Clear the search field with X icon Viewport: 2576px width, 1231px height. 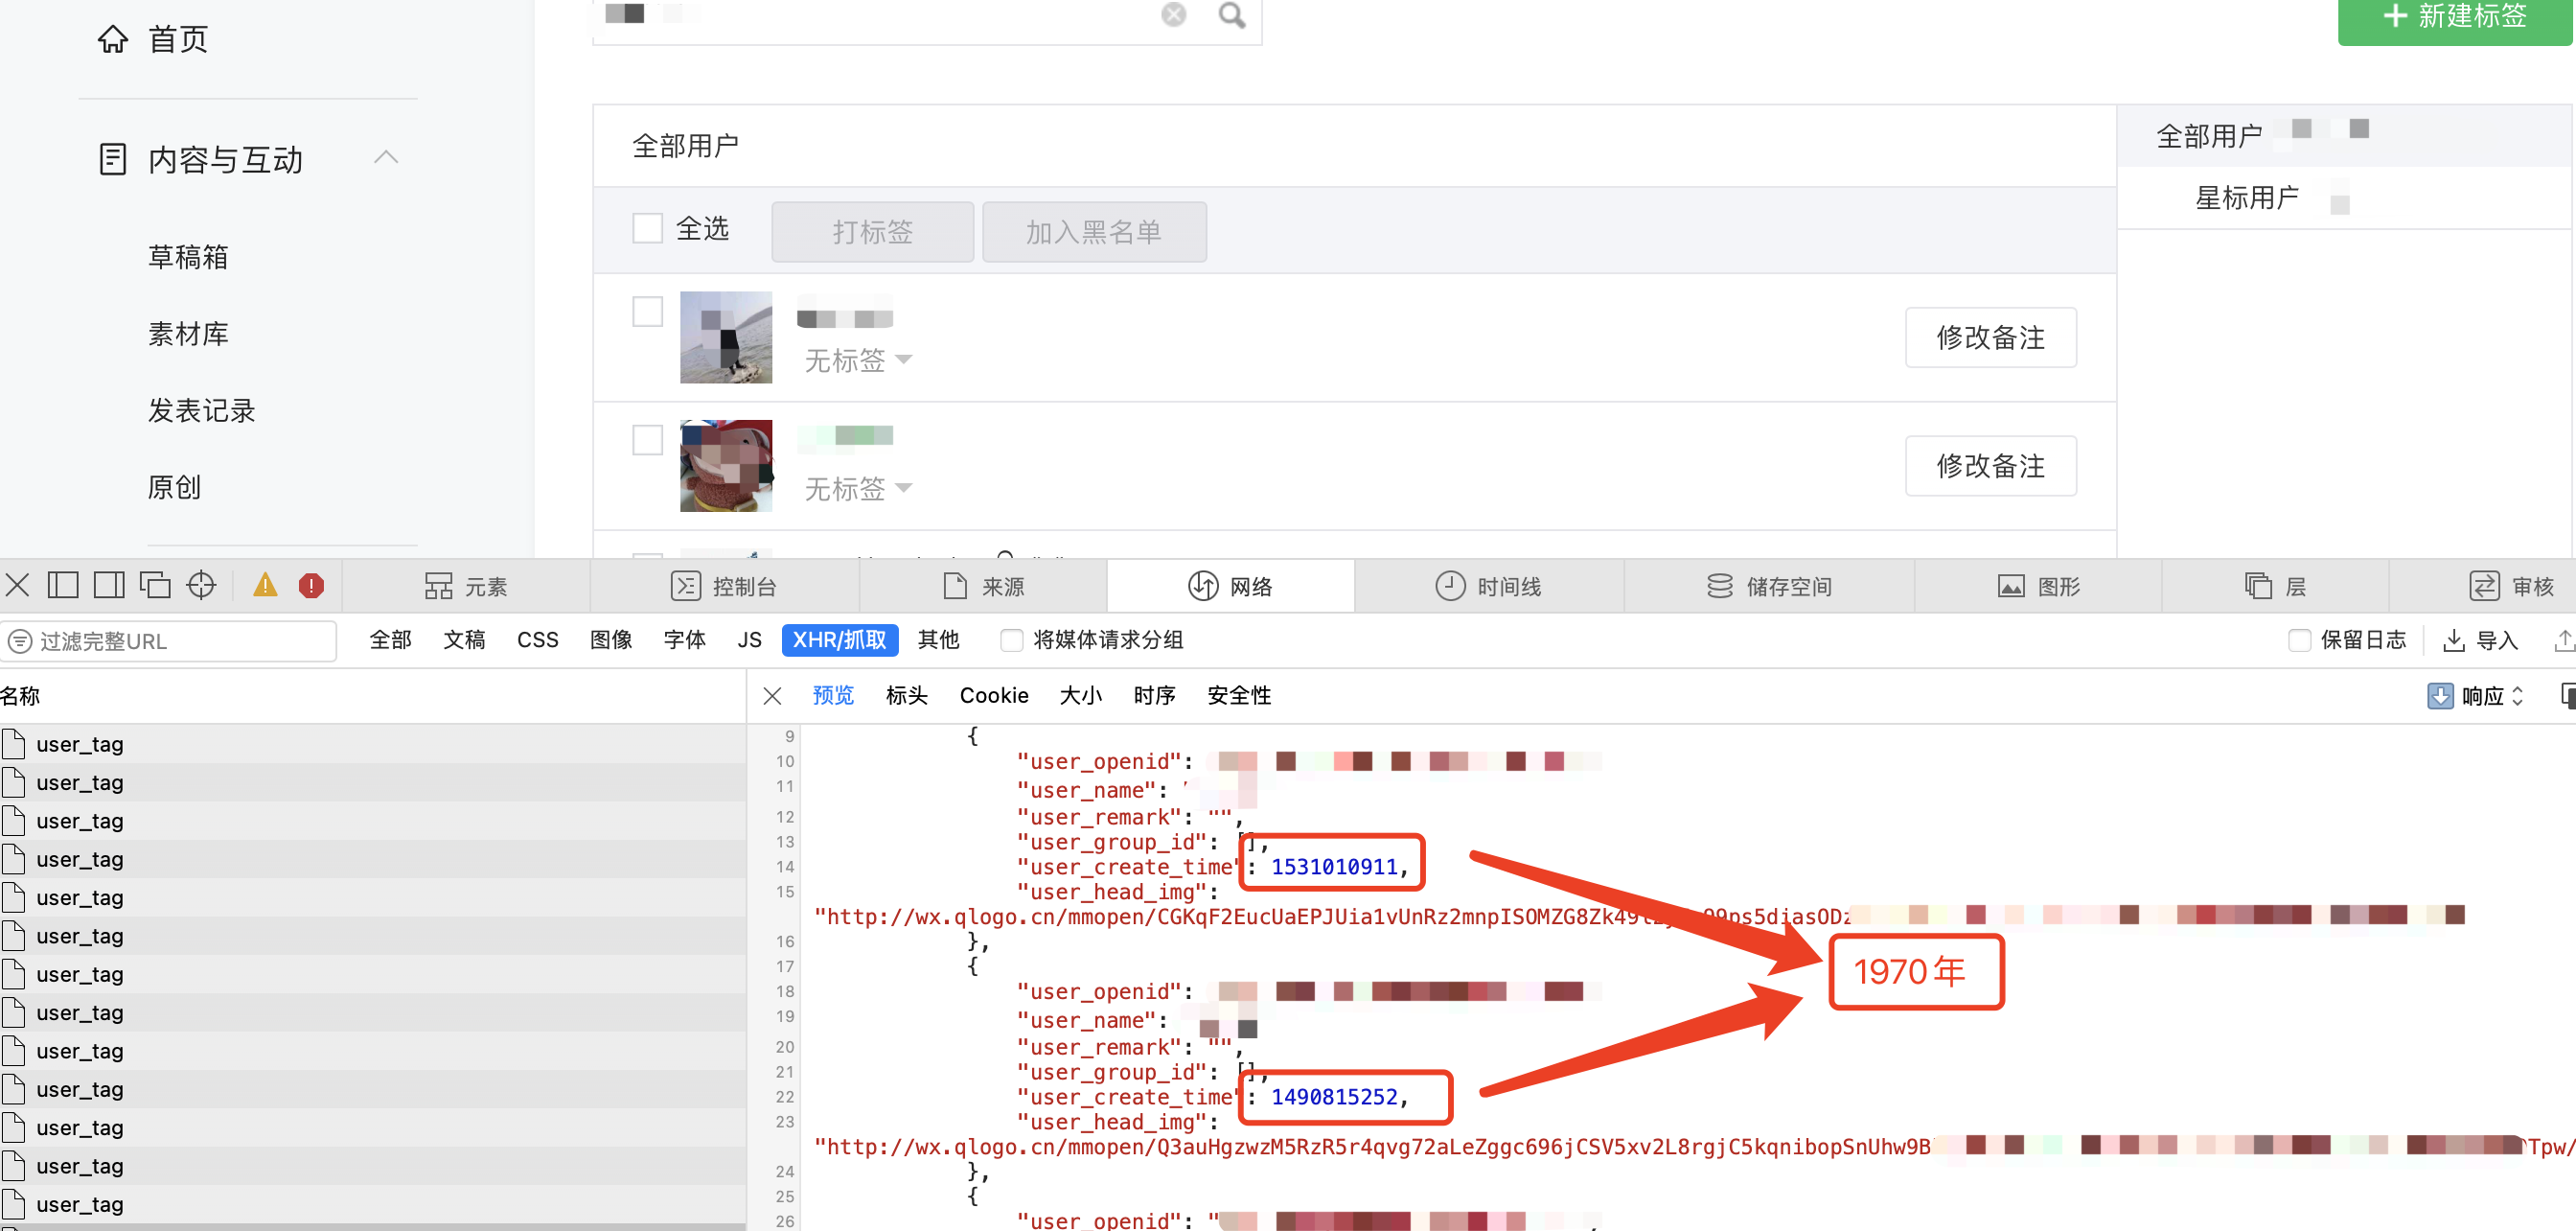(1173, 15)
